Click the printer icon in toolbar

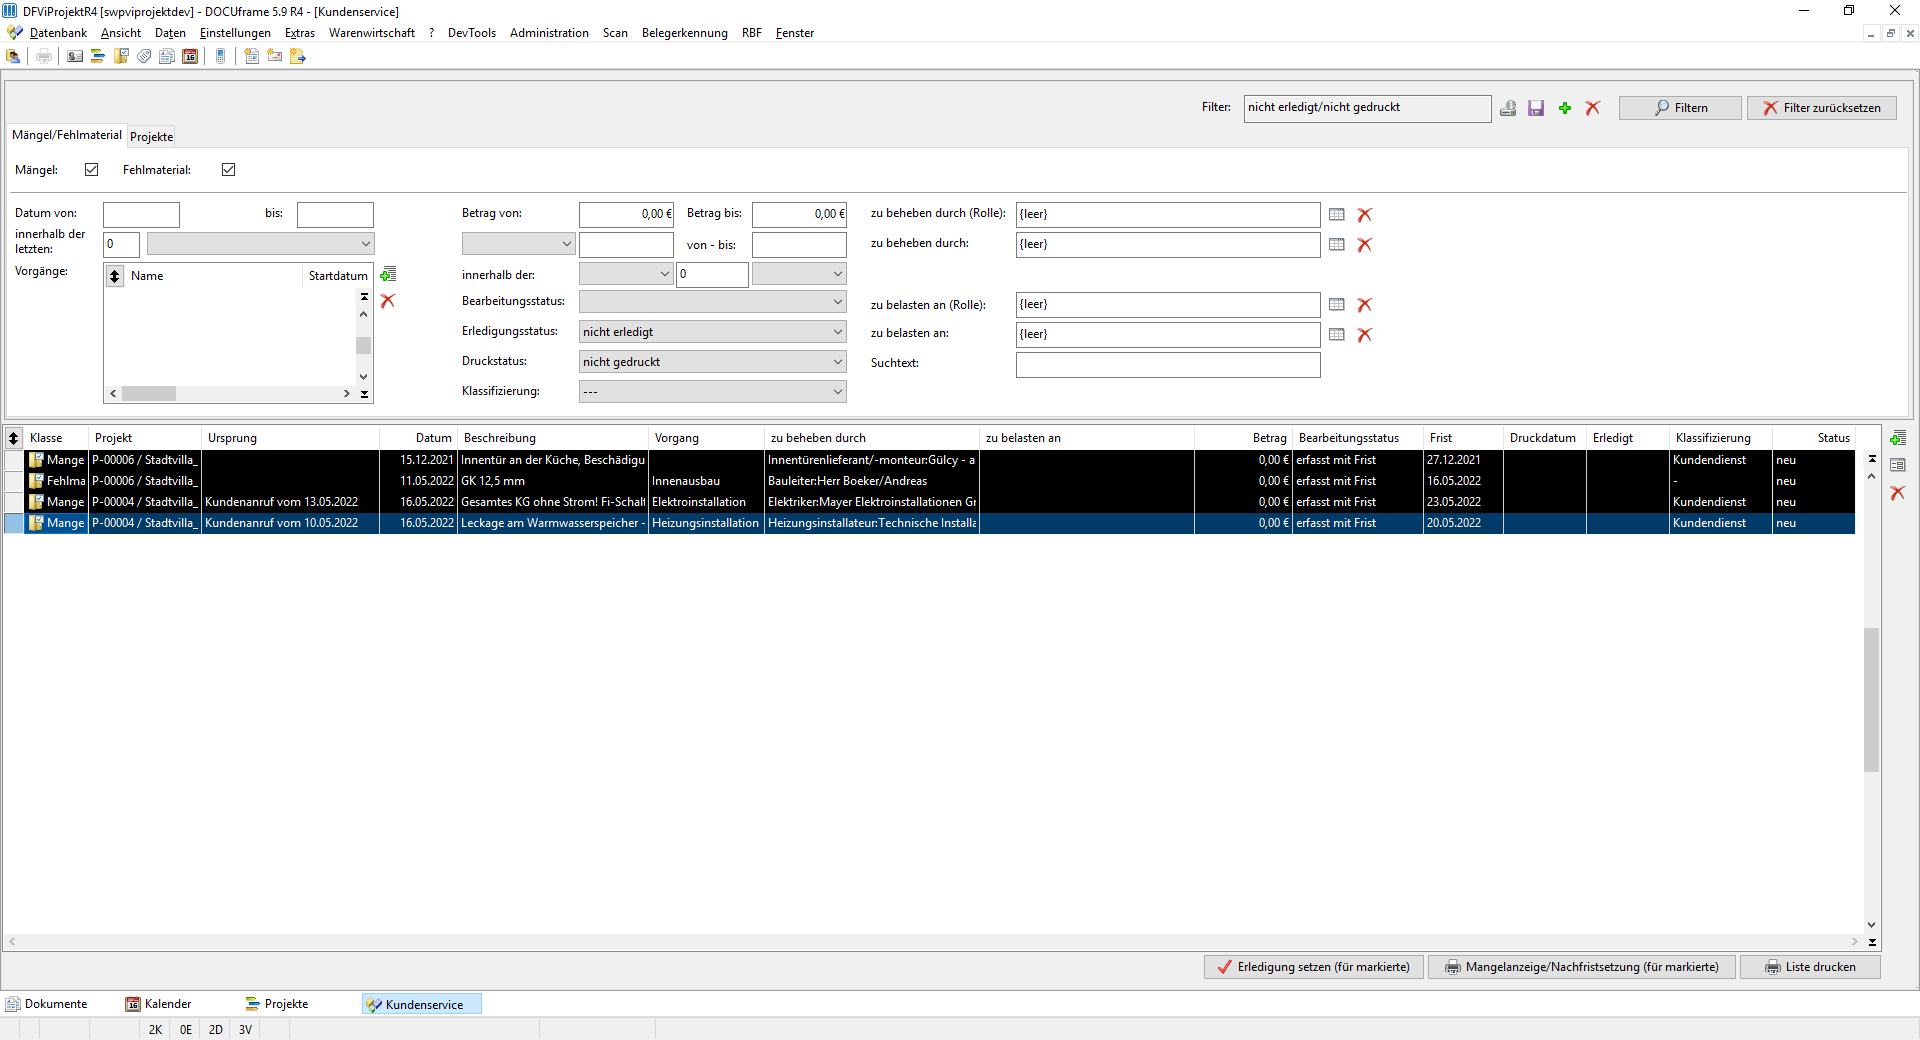(44, 56)
